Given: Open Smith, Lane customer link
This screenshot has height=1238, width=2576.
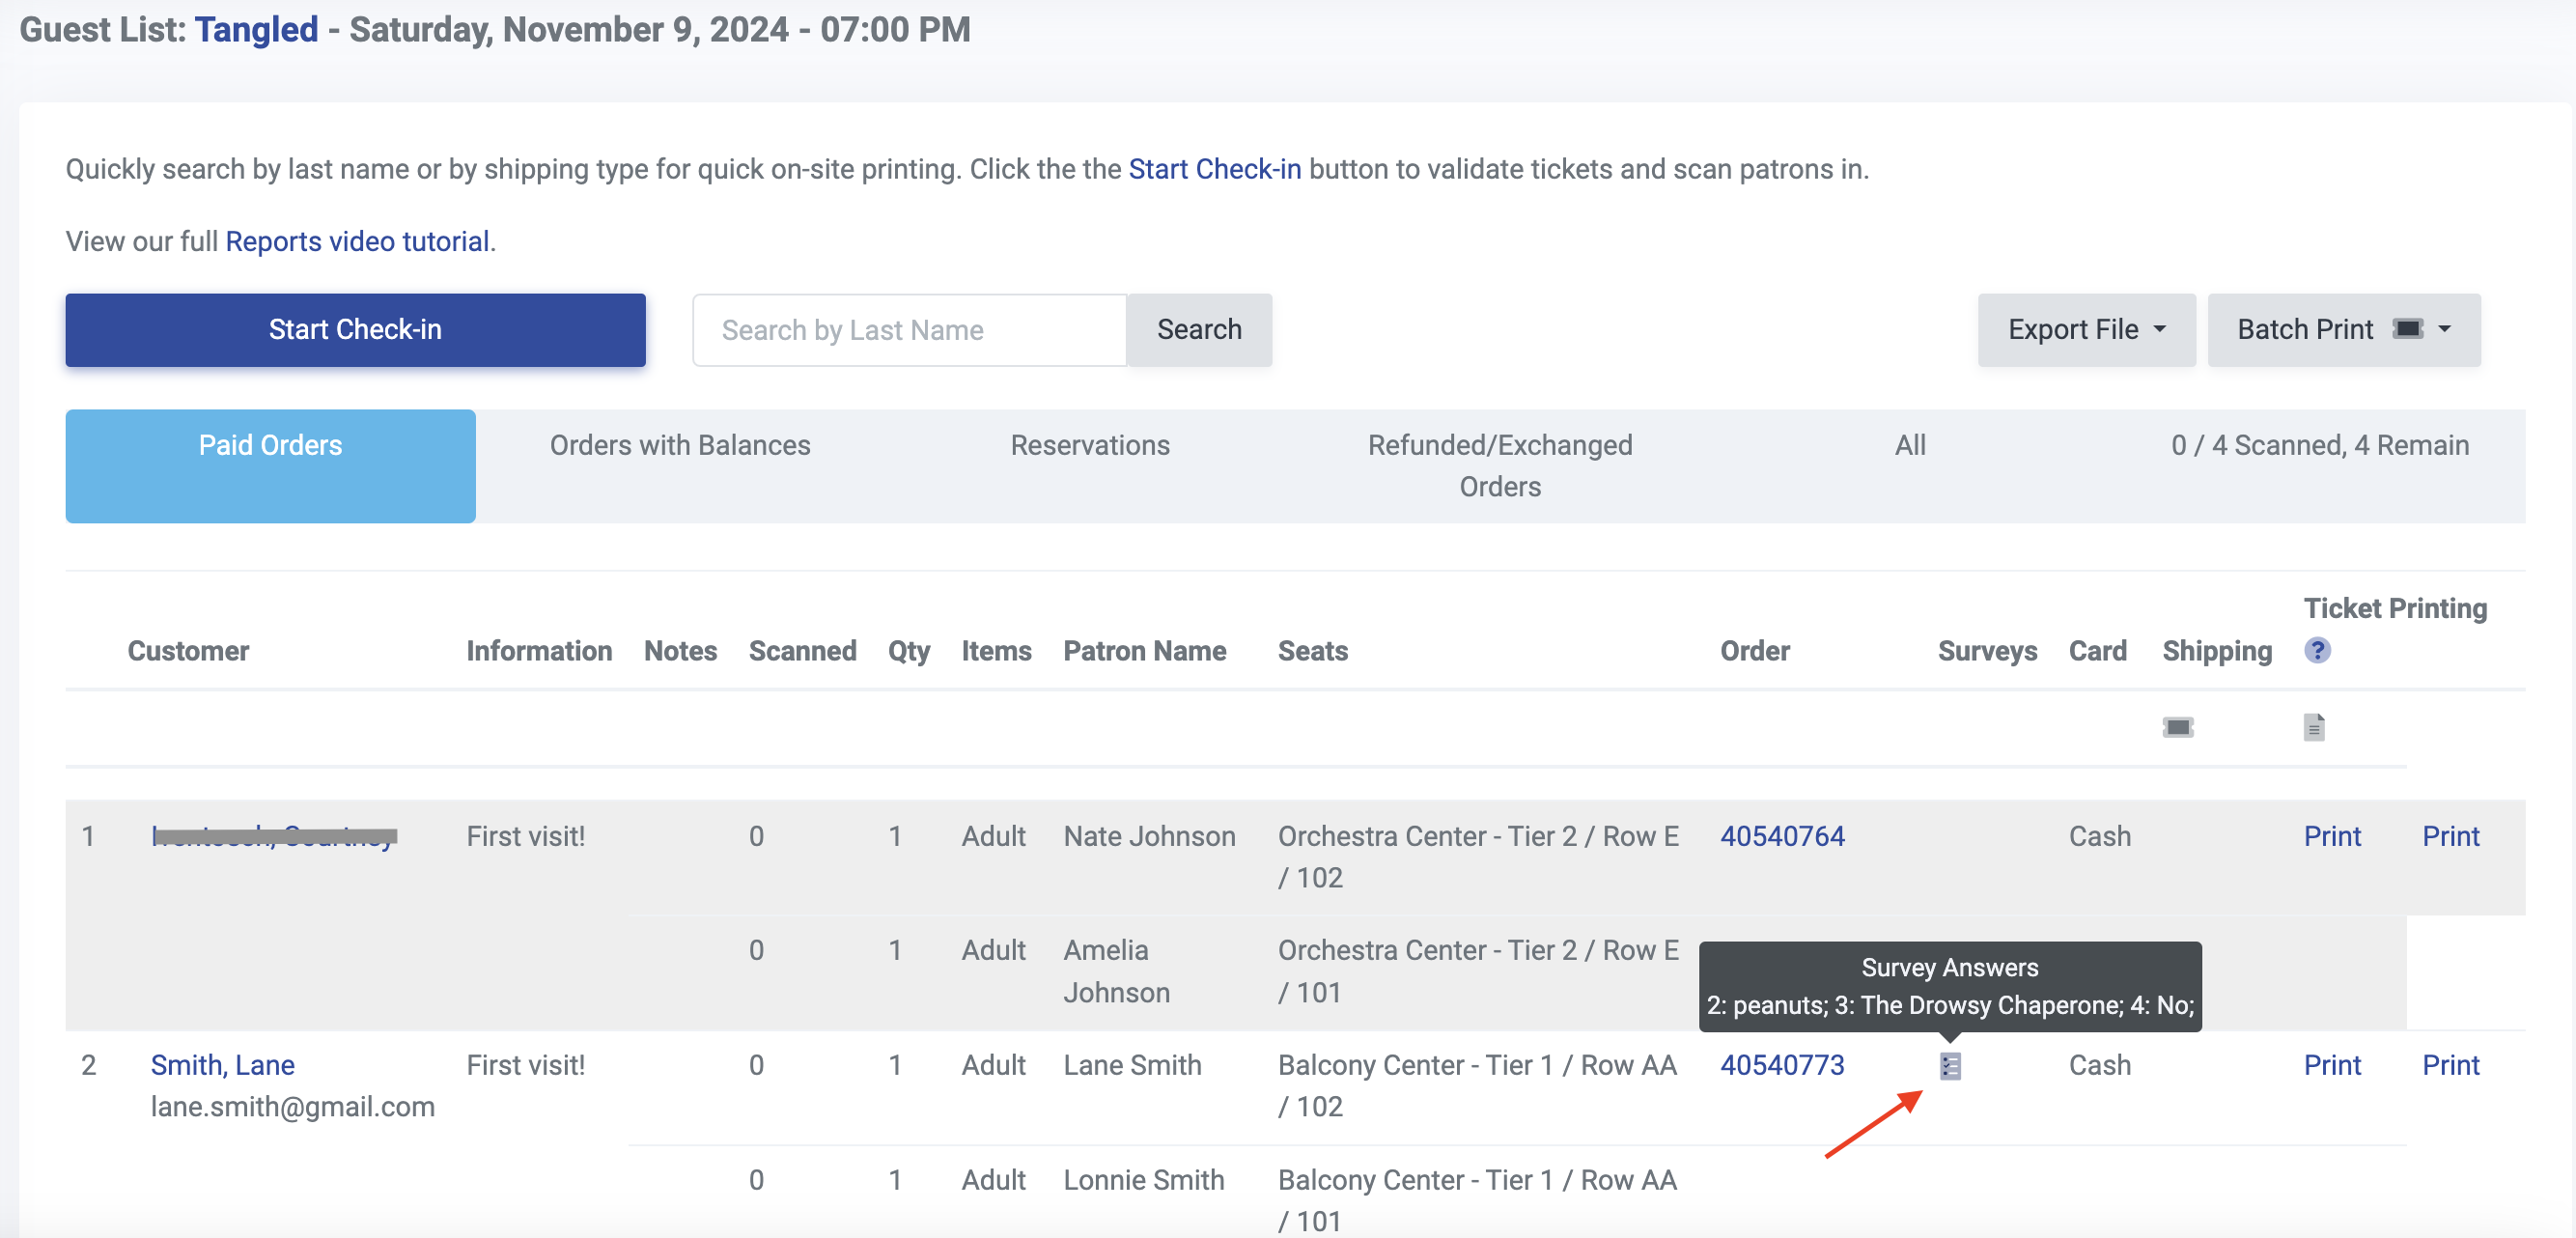Looking at the screenshot, I should (x=222, y=1065).
